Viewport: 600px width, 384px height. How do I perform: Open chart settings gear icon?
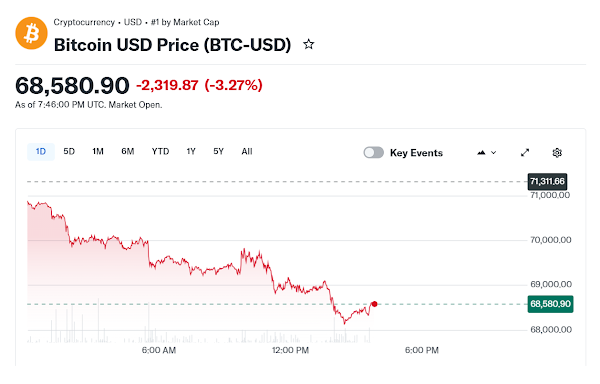click(x=557, y=153)
